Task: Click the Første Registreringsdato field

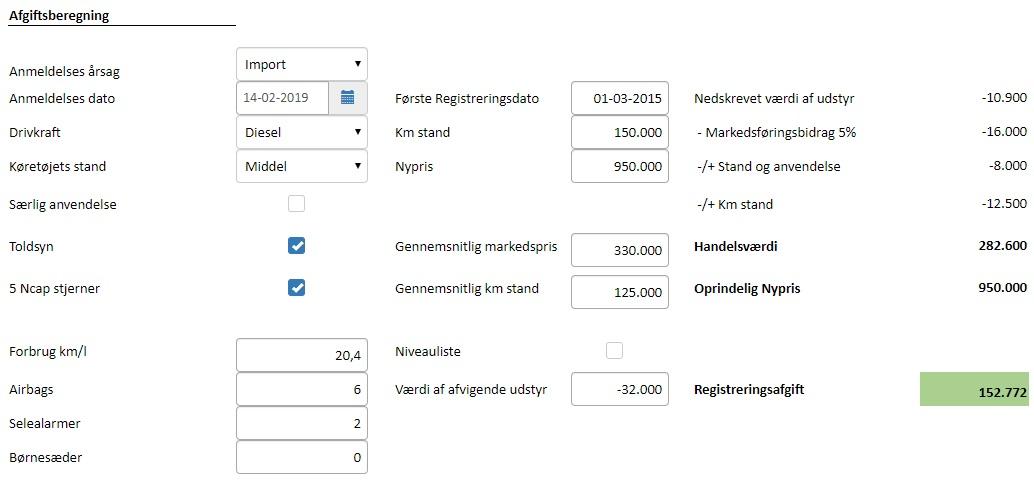Action: coord(619,98)
